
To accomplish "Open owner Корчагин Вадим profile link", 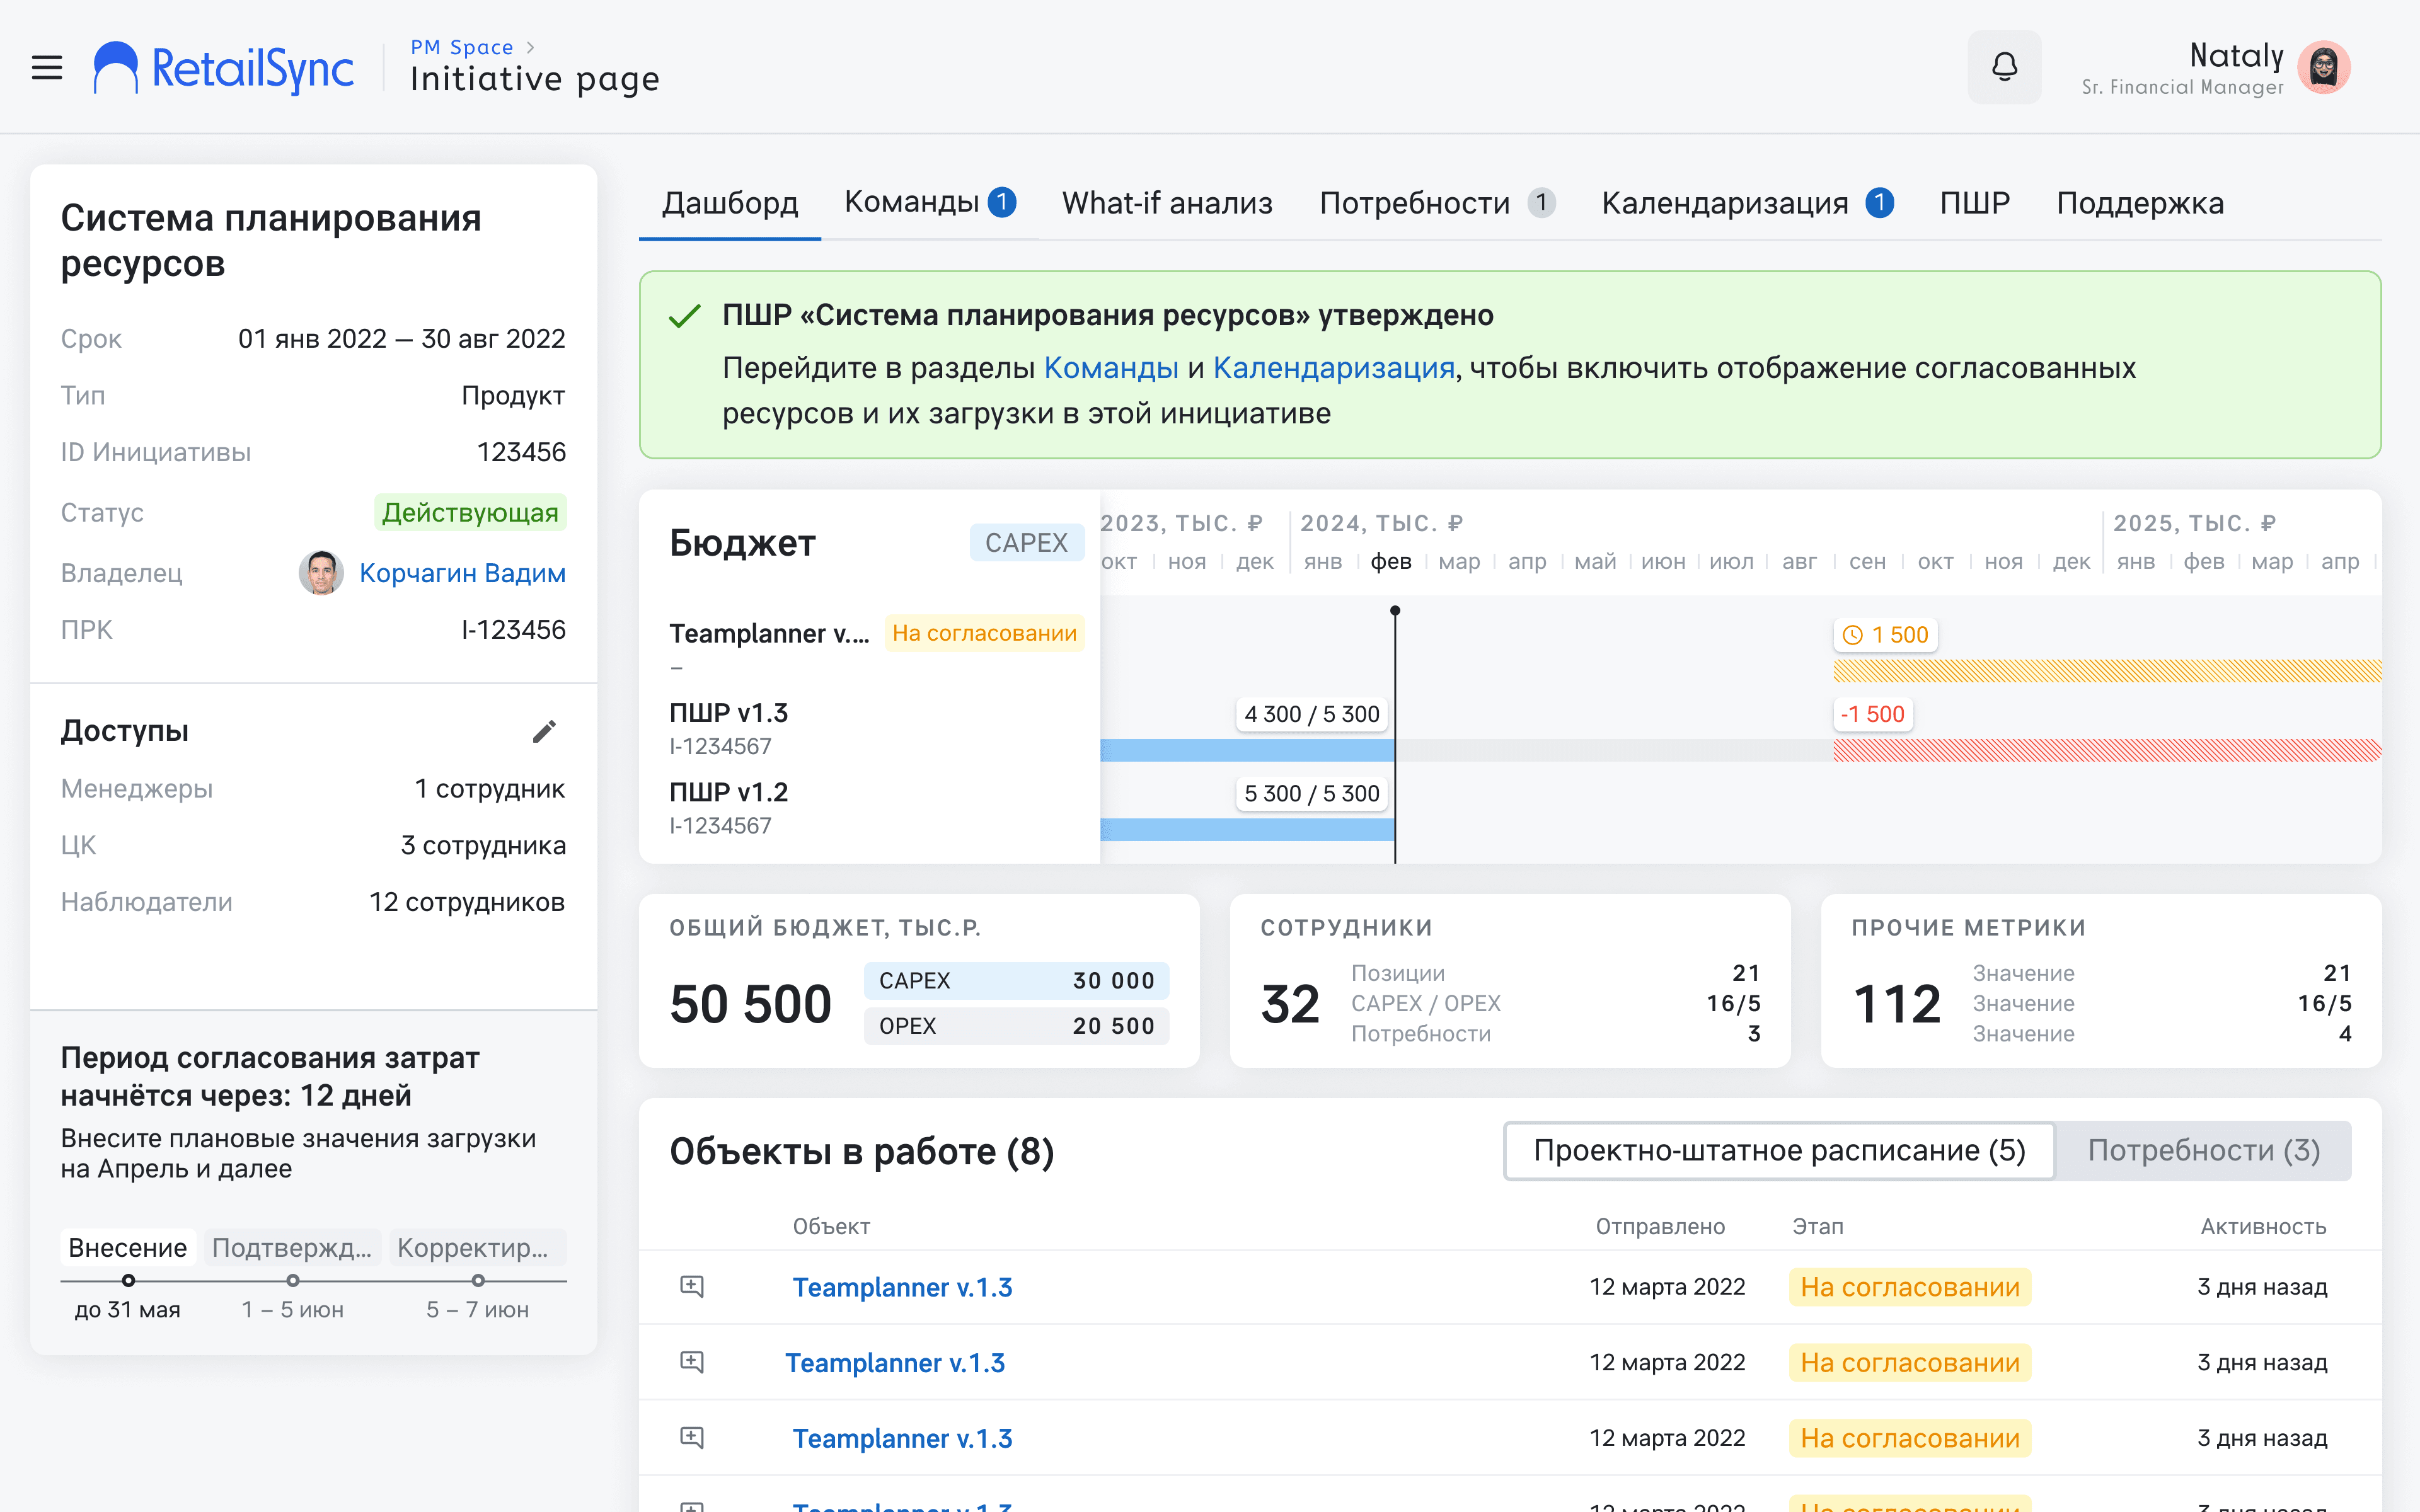I will coord(462,573).
